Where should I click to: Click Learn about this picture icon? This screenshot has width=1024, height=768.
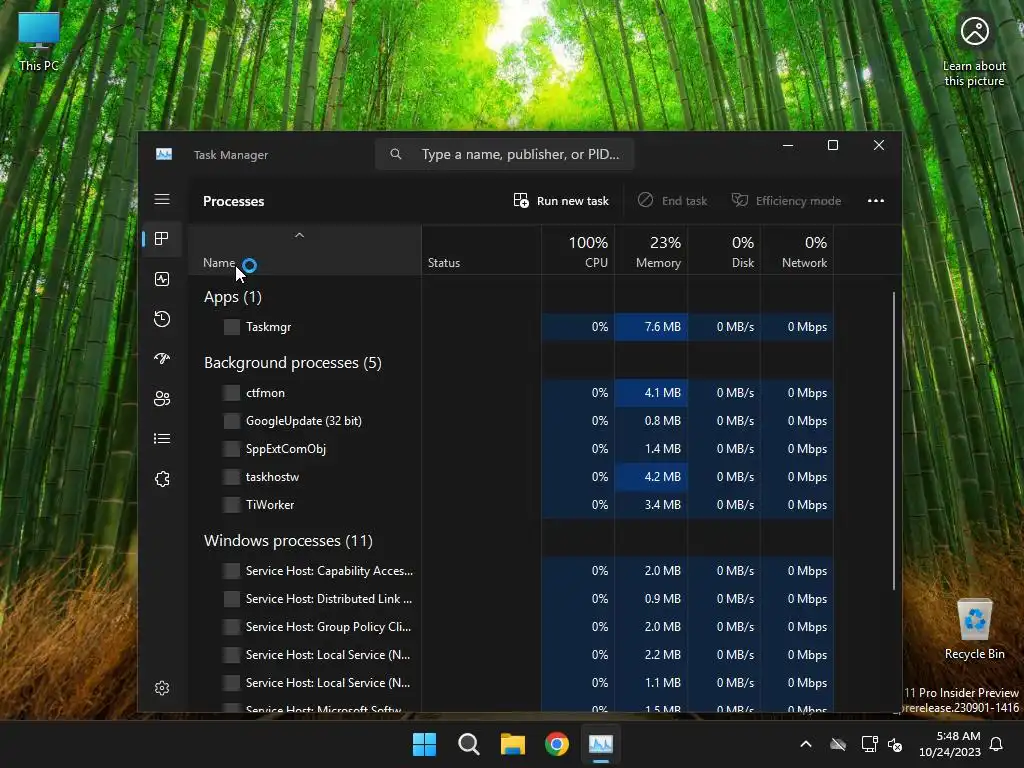974,51
